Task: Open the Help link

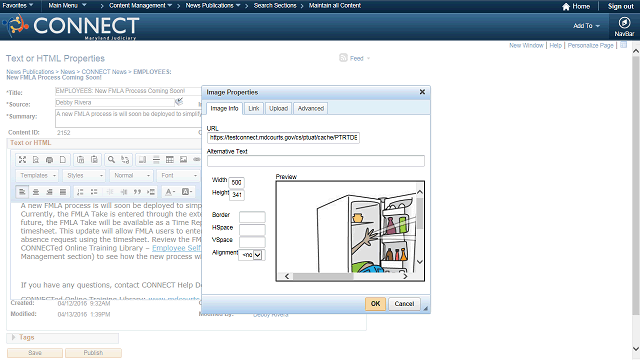Action: tap(556, 45)
